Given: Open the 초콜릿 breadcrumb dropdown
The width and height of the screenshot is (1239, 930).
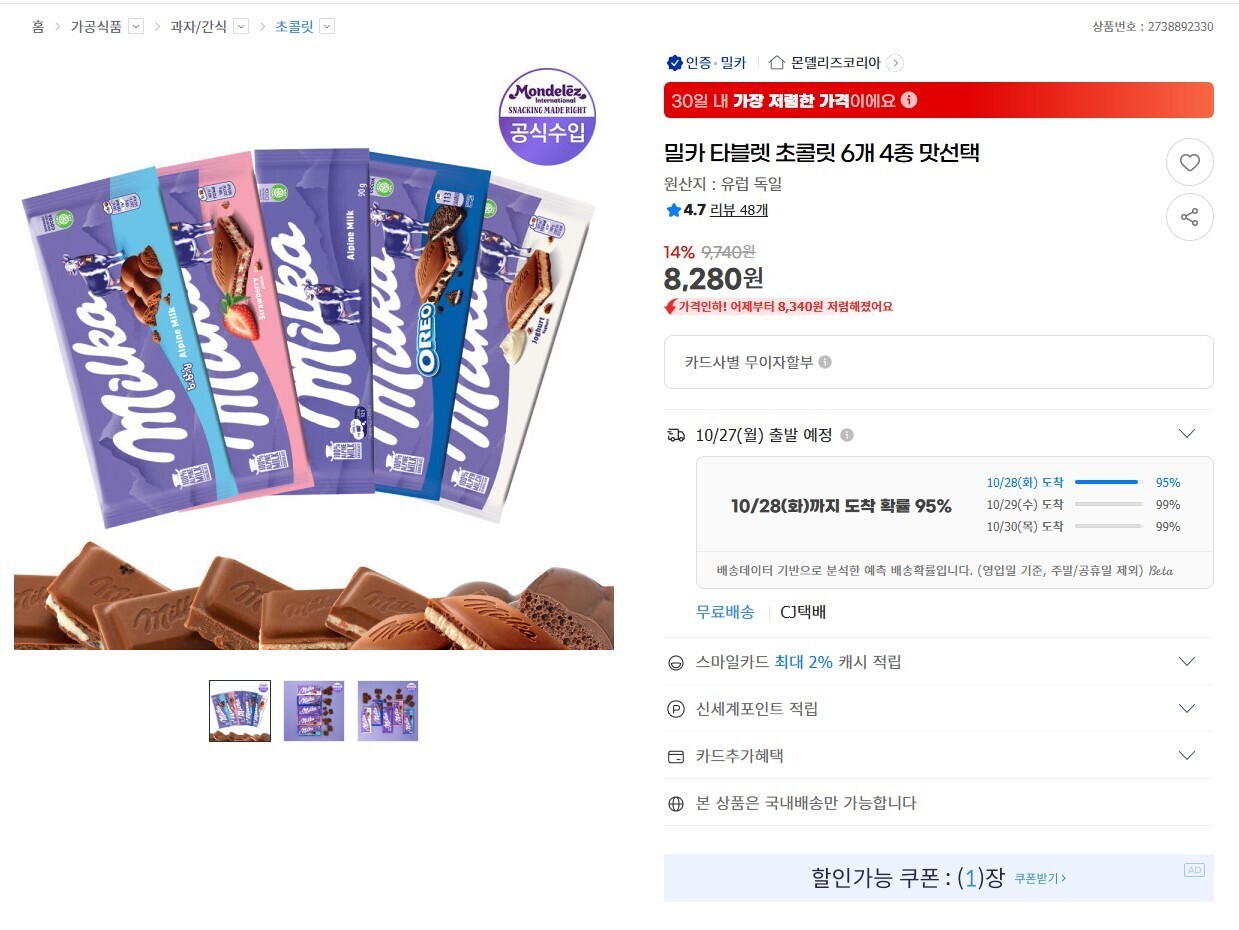Looking at the screenshot, I should tap(326, 27).
